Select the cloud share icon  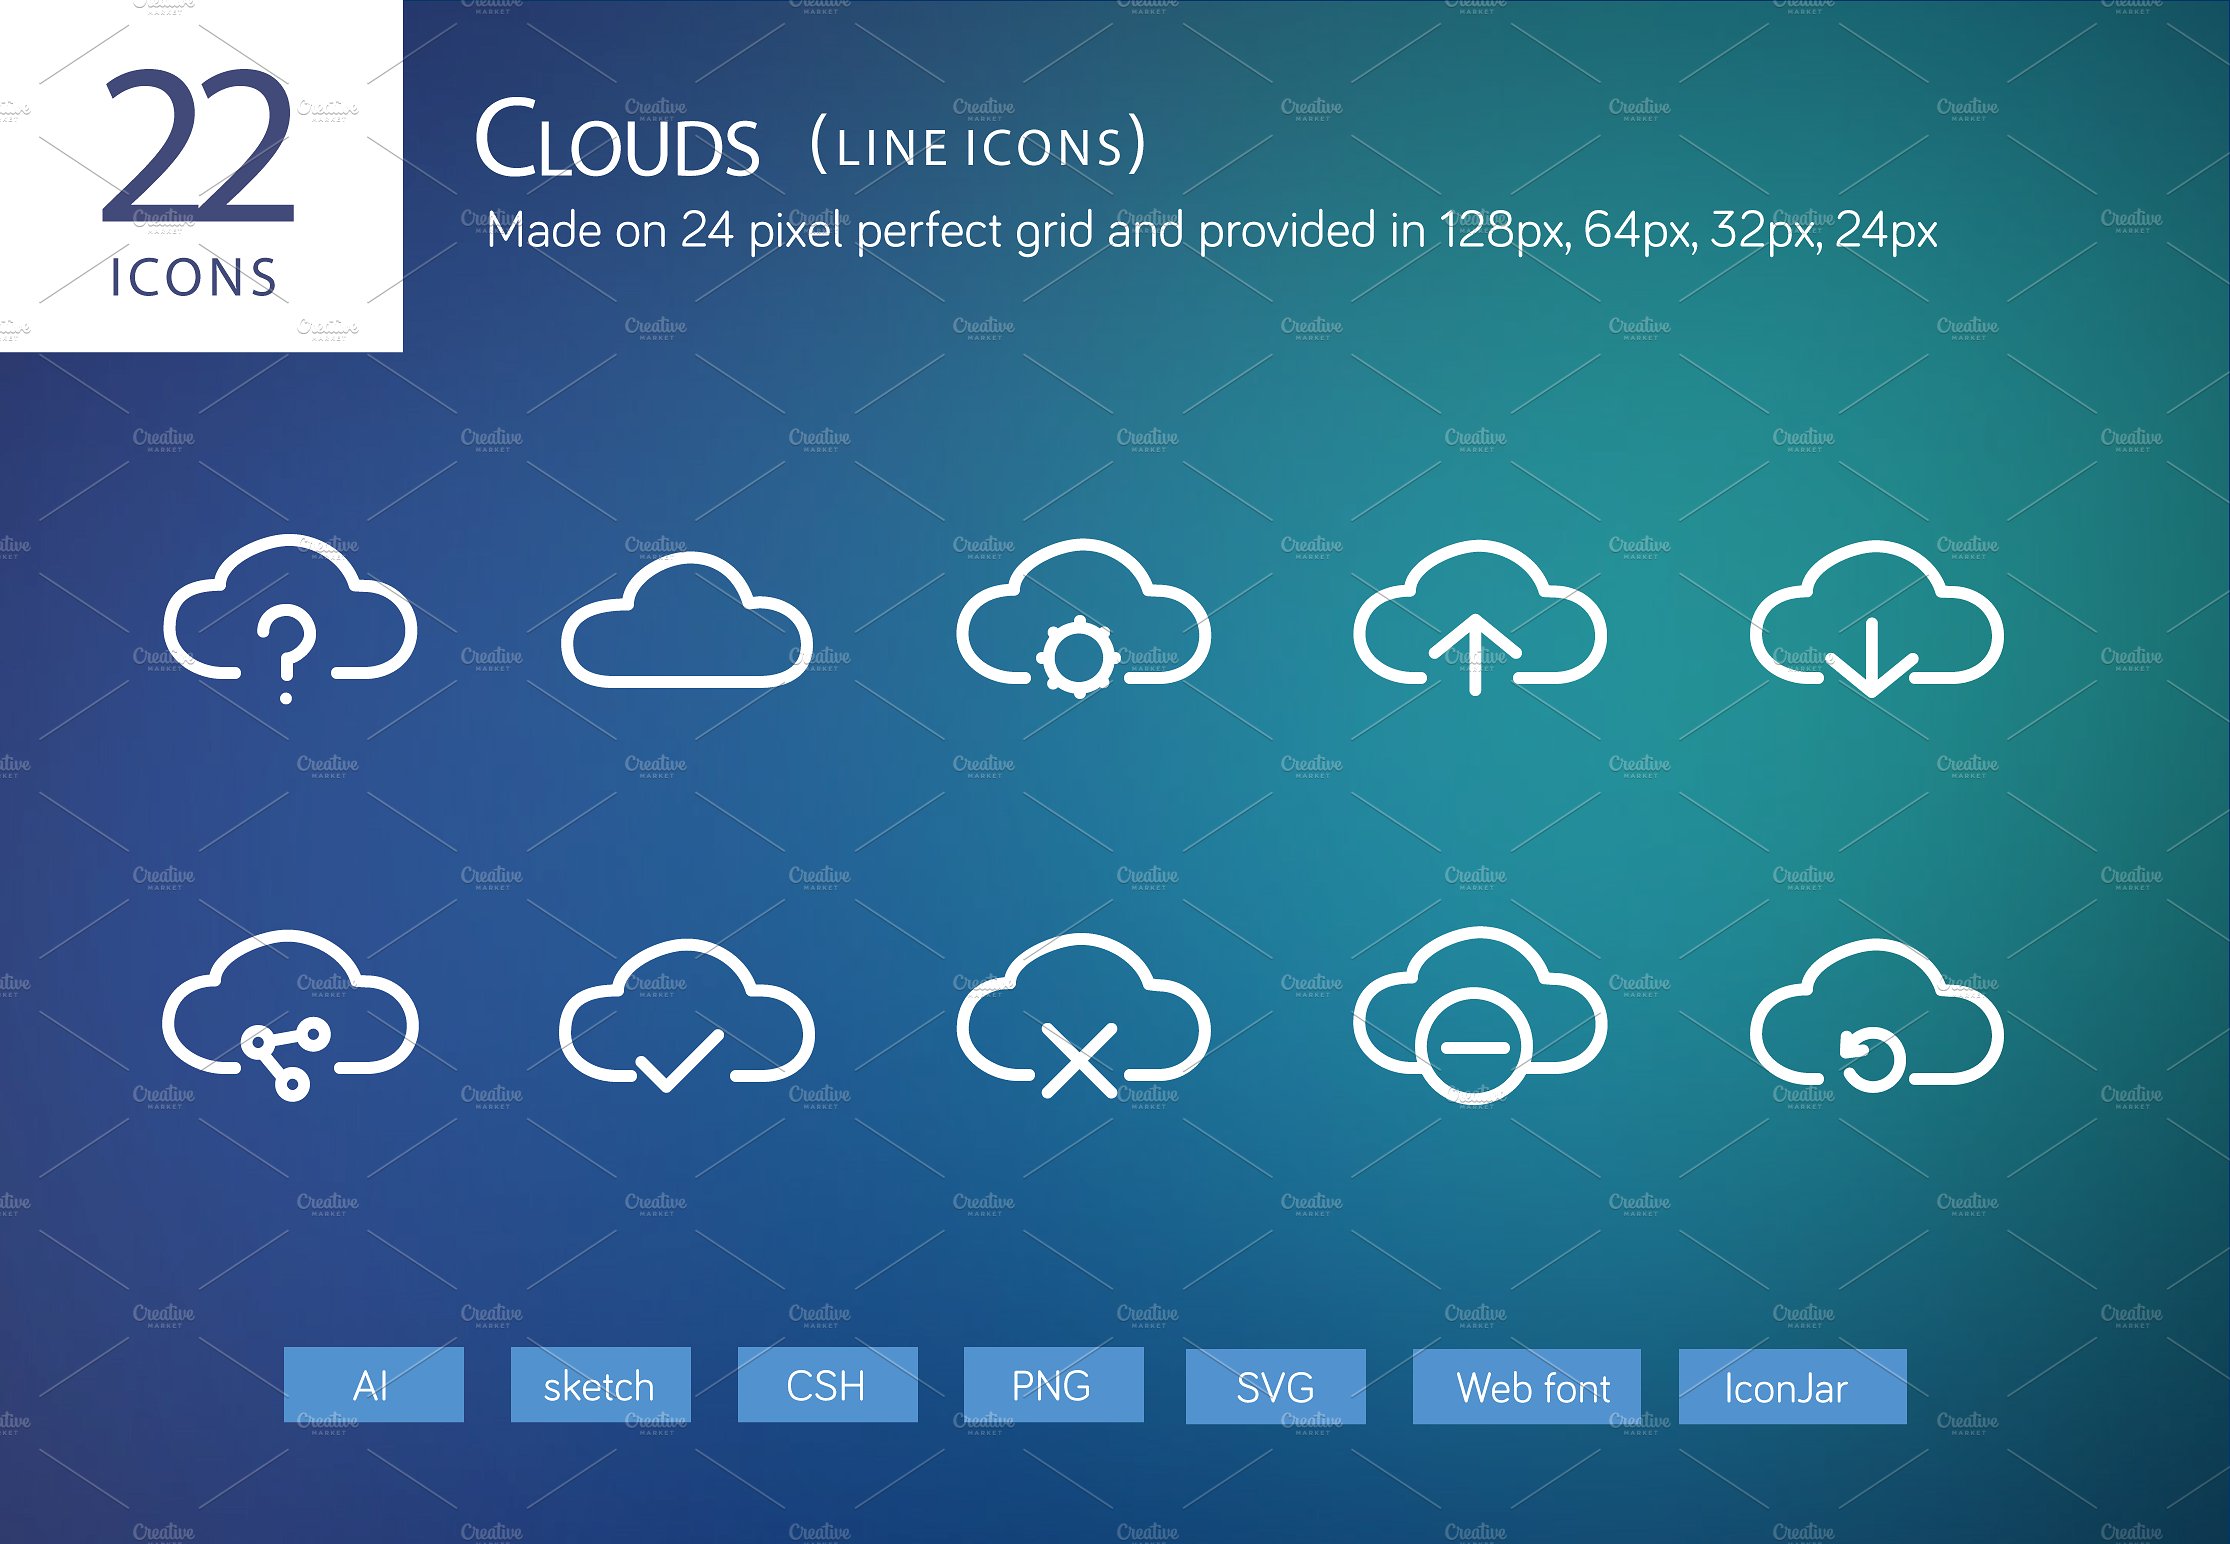pyautogui.click(x=290, y=1015)
